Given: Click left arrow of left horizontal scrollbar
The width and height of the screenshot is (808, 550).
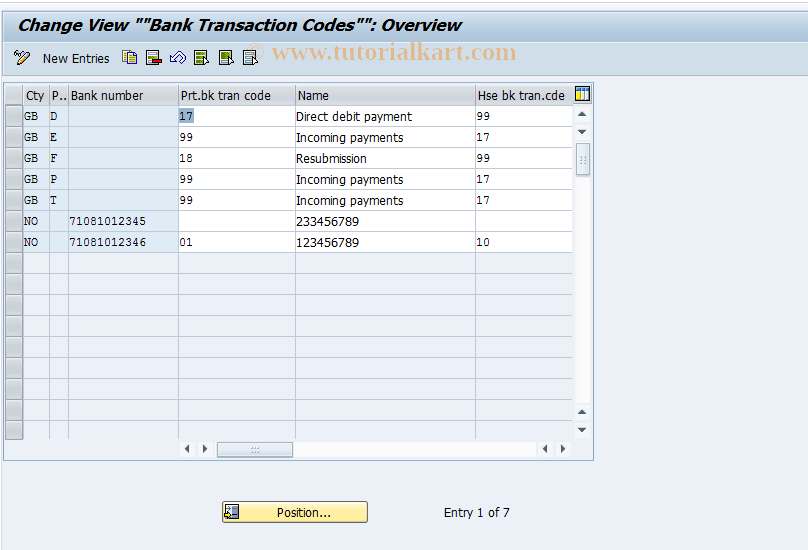Looking at the screenshot, I should coord(187,449).
